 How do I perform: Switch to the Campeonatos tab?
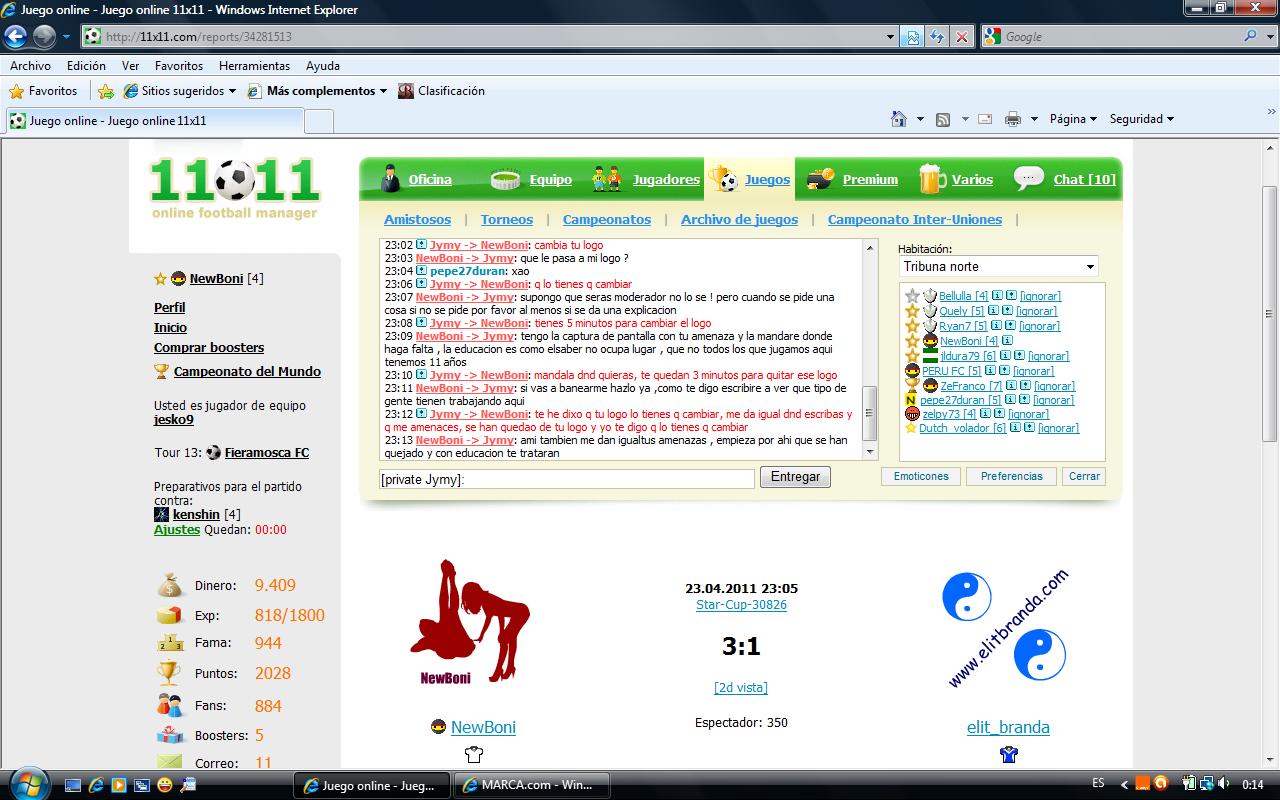(606, 219)
